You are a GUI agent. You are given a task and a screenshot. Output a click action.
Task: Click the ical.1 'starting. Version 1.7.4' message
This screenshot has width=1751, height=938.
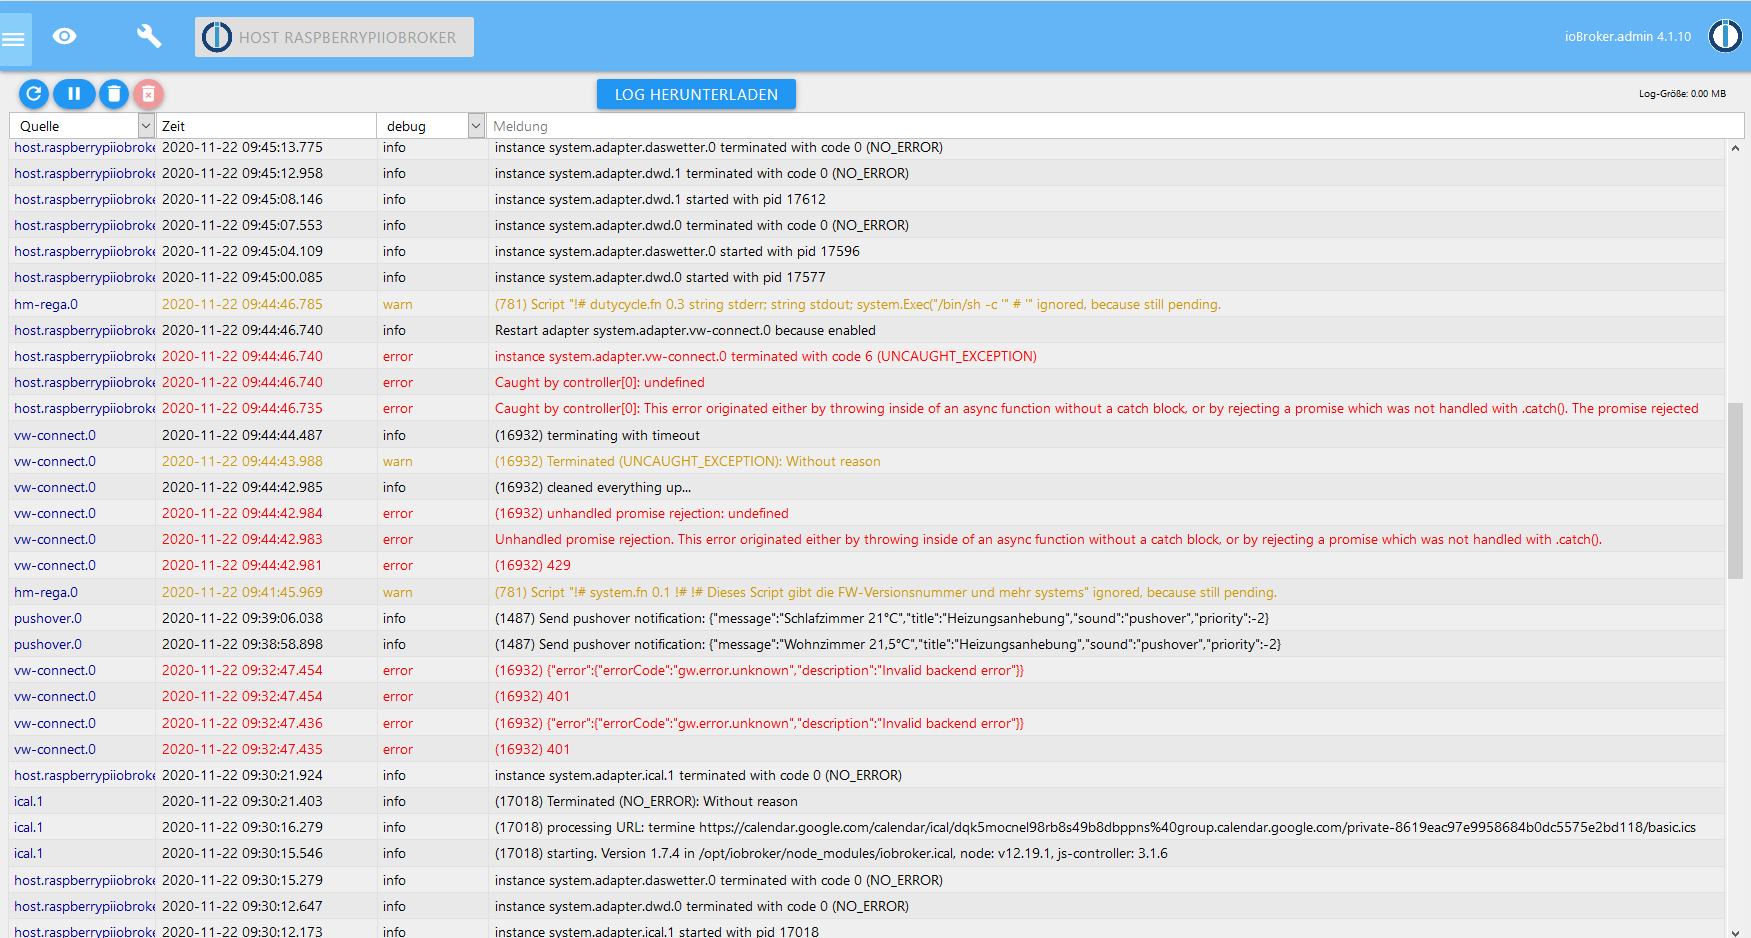pyautogui.click(x=831, y=853)
